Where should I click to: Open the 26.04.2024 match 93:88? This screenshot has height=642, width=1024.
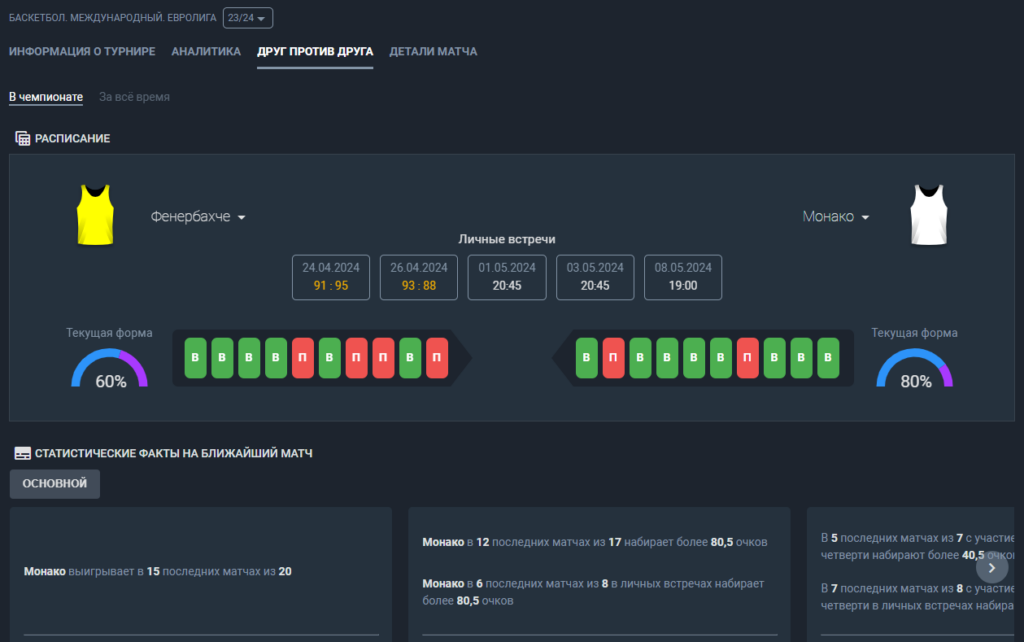tap(419, 277)
